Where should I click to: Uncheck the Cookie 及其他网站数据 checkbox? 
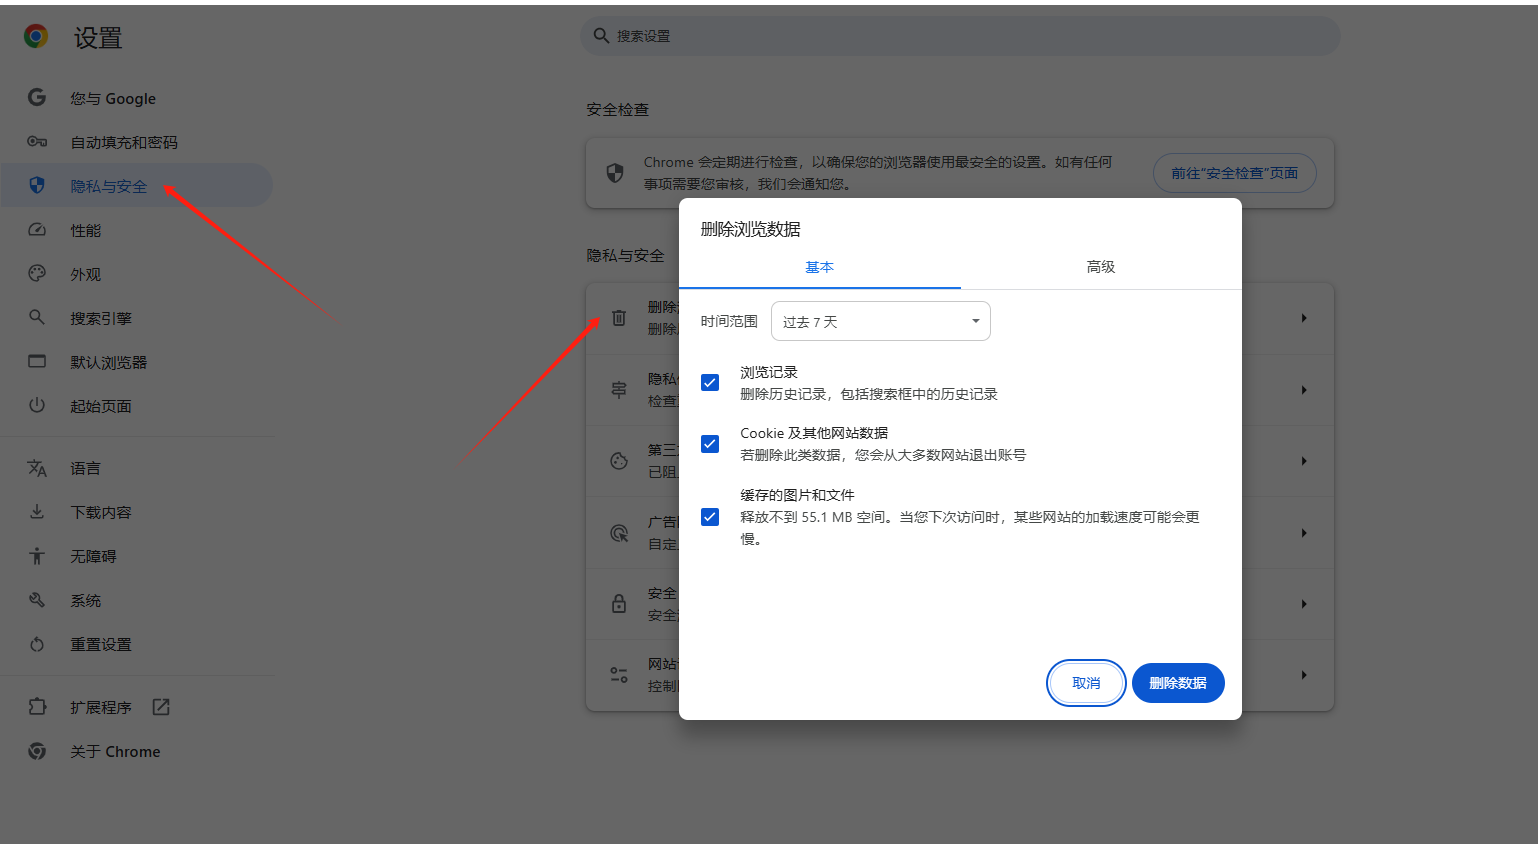pos(710,444)
